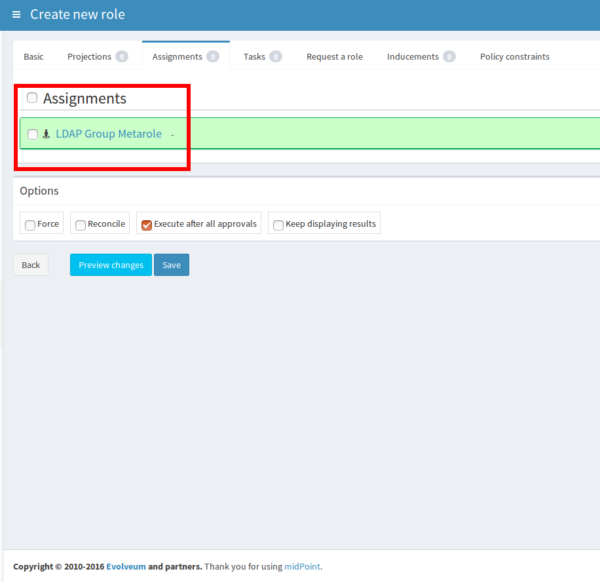Click Preview changes button
The image size is (600, 582).
point(111,265)
